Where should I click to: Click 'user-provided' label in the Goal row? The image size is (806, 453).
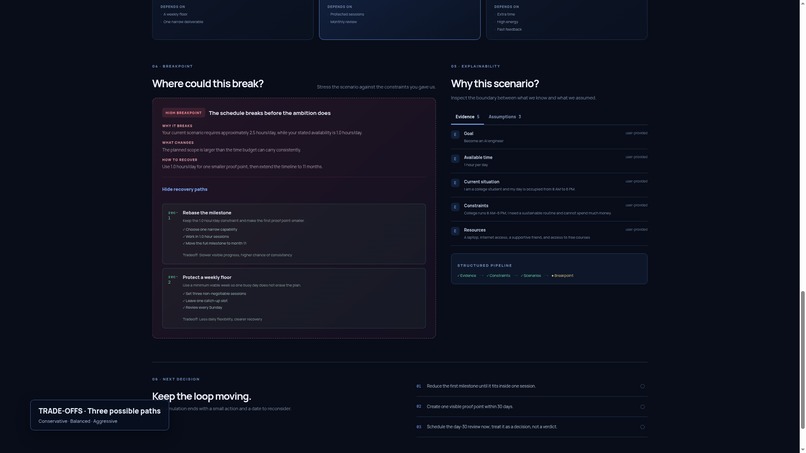point(636,133)
